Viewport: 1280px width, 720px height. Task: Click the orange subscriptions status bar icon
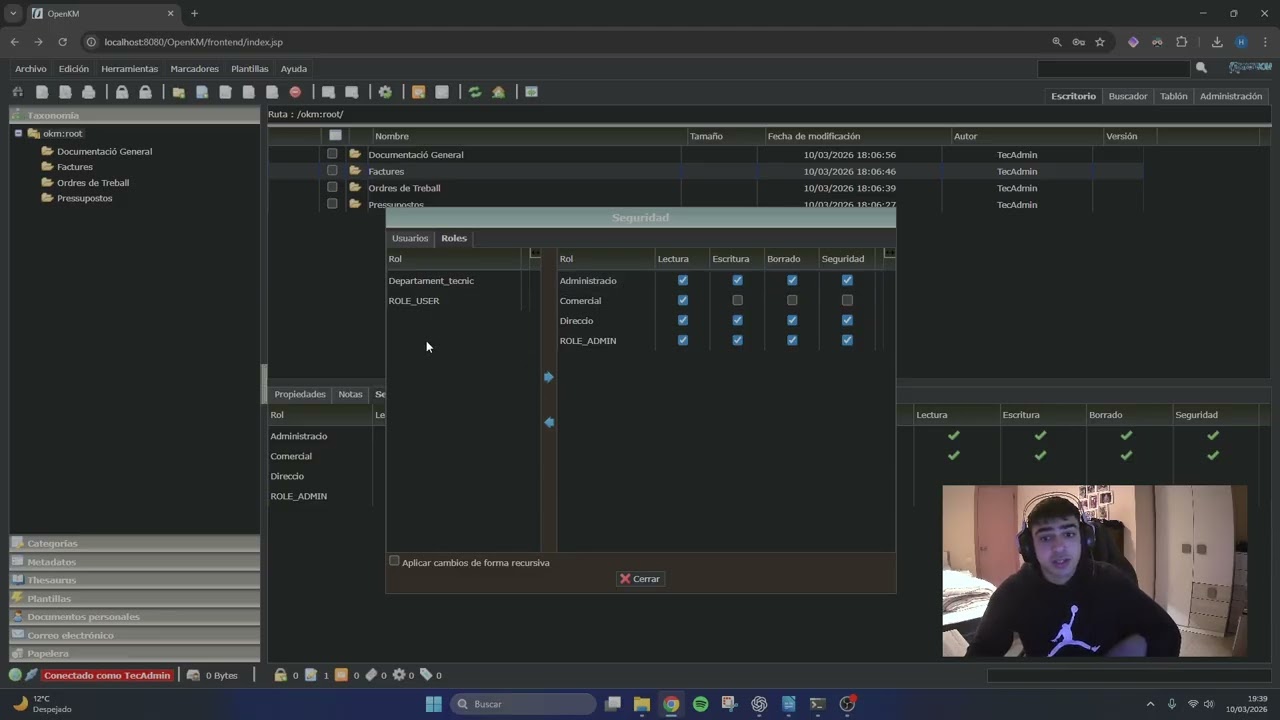pos(341,675)
